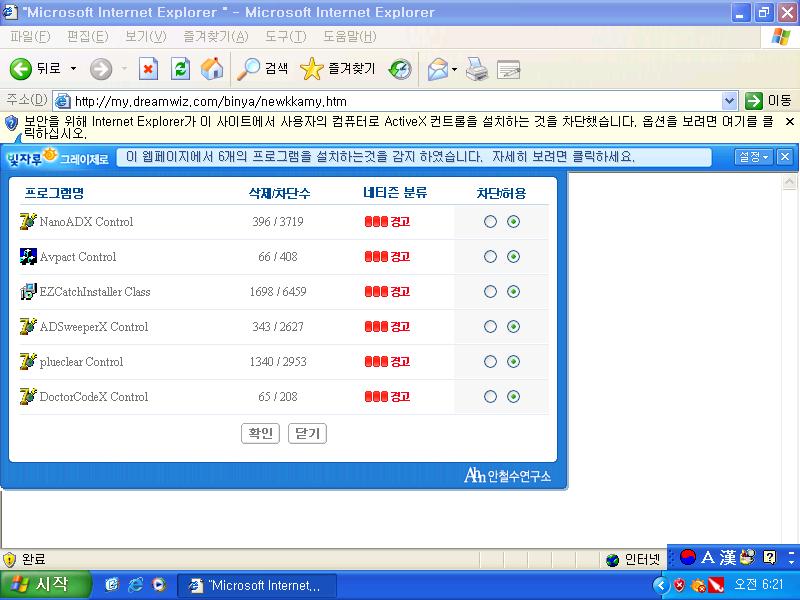Click the plueclear Control program icon
Image resolution: width=800 pixels, height=600 pixels.
point(28,361)
